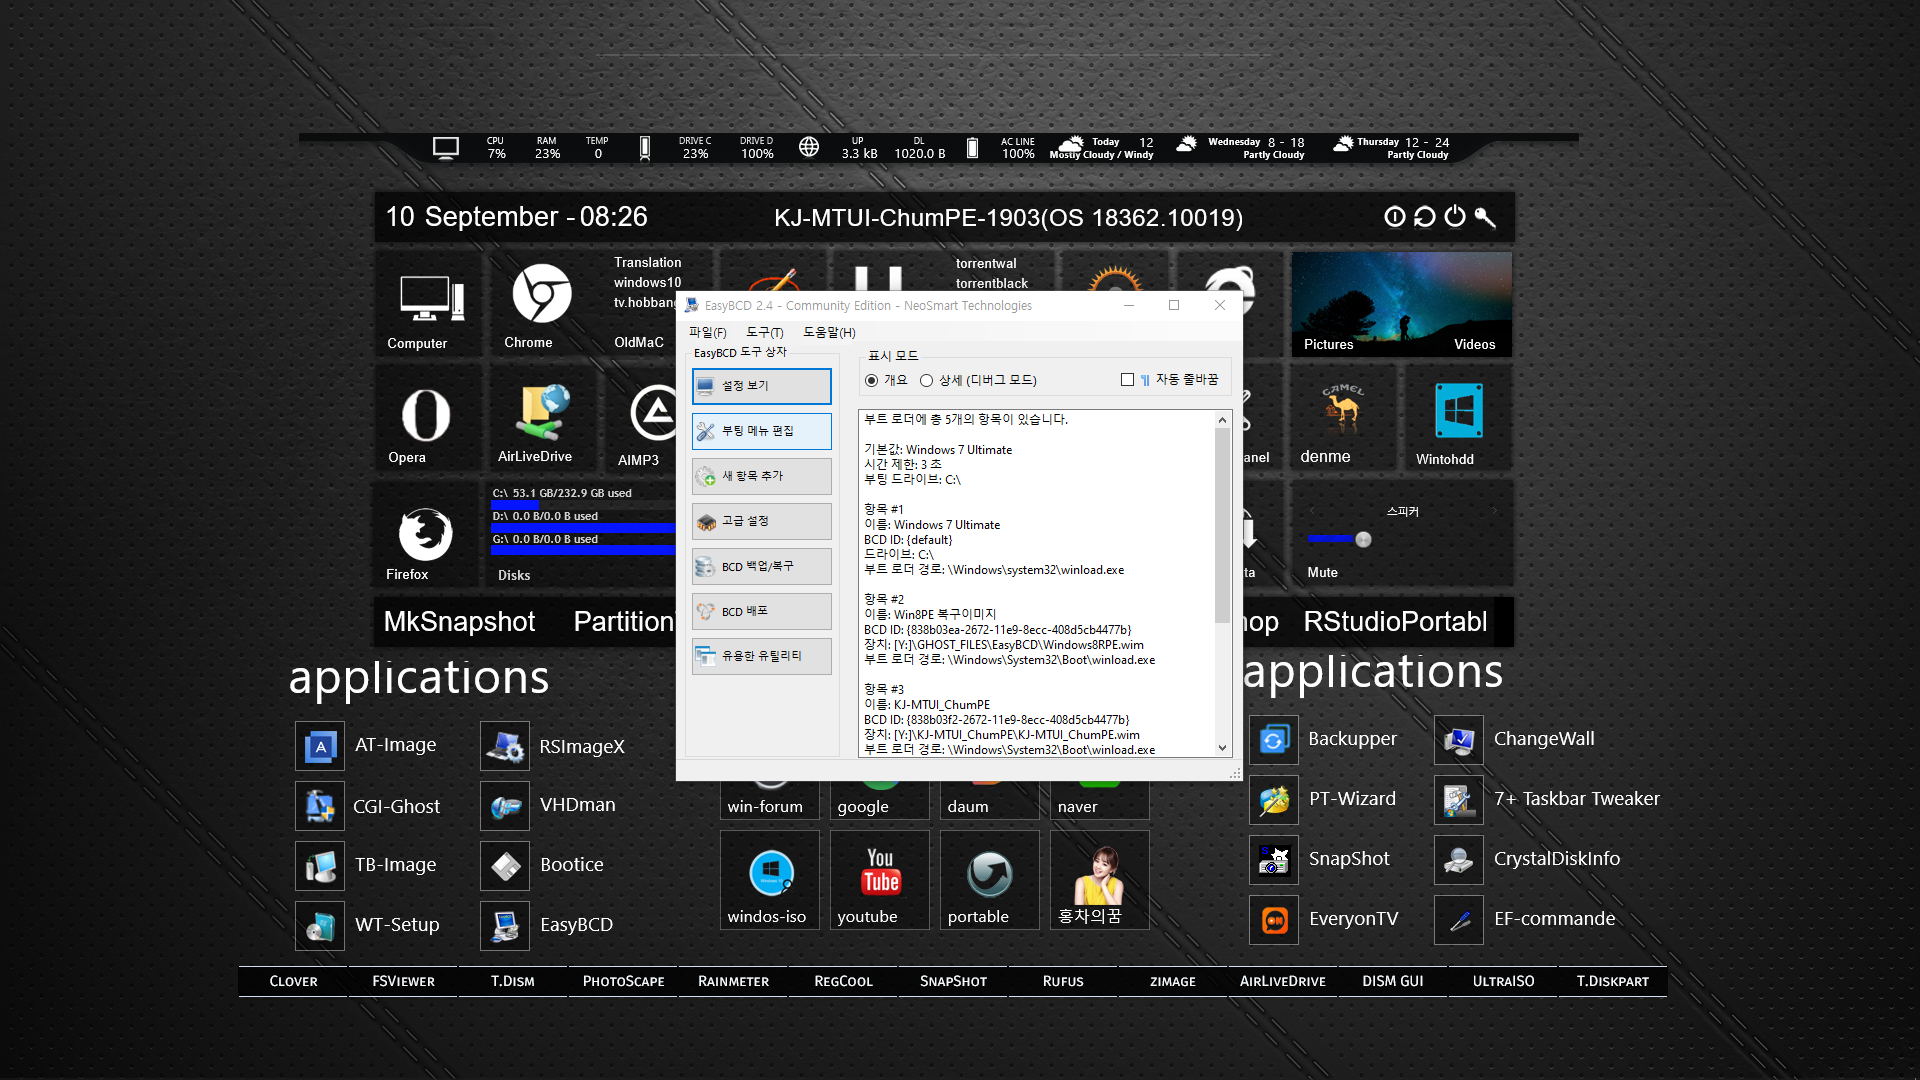The image size is (1920, 1080).
Task: Open REGCOOL from bottom launcher bar
Action: pos(843,981)
